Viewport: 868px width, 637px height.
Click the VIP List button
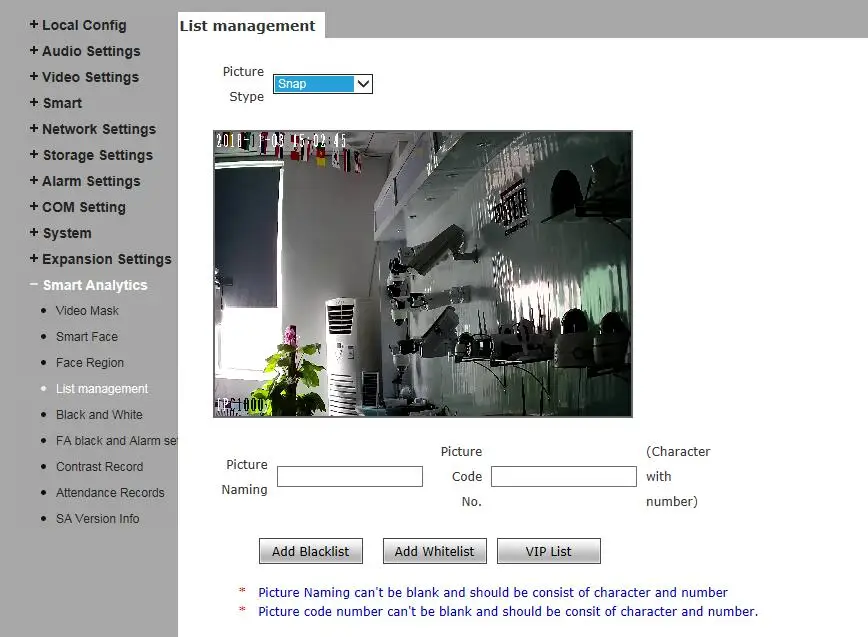tap(549, 551)
